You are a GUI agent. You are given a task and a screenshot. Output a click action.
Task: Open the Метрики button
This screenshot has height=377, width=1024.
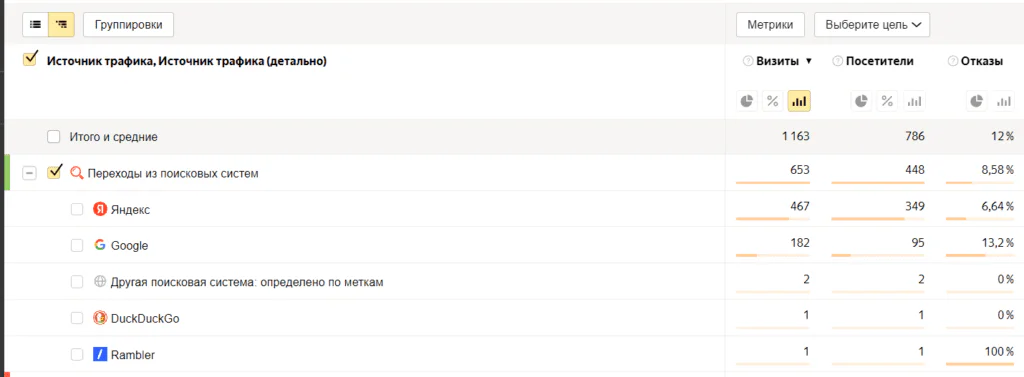(x=771, y=25)
